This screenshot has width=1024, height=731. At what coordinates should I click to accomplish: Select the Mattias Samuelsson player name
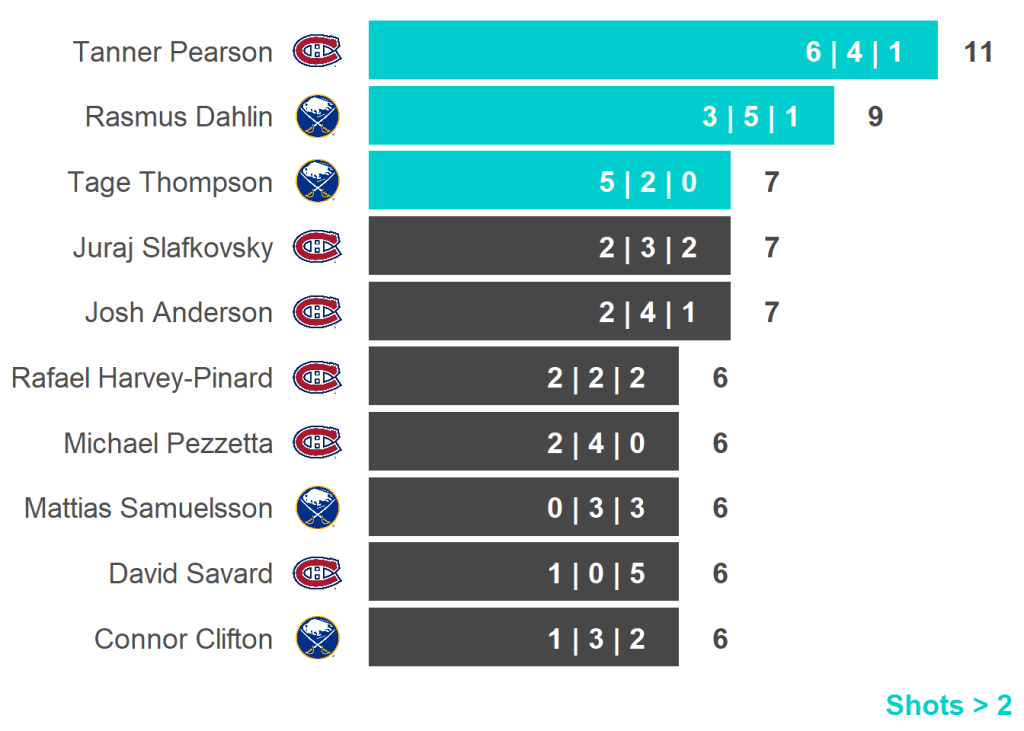point(148,508)
